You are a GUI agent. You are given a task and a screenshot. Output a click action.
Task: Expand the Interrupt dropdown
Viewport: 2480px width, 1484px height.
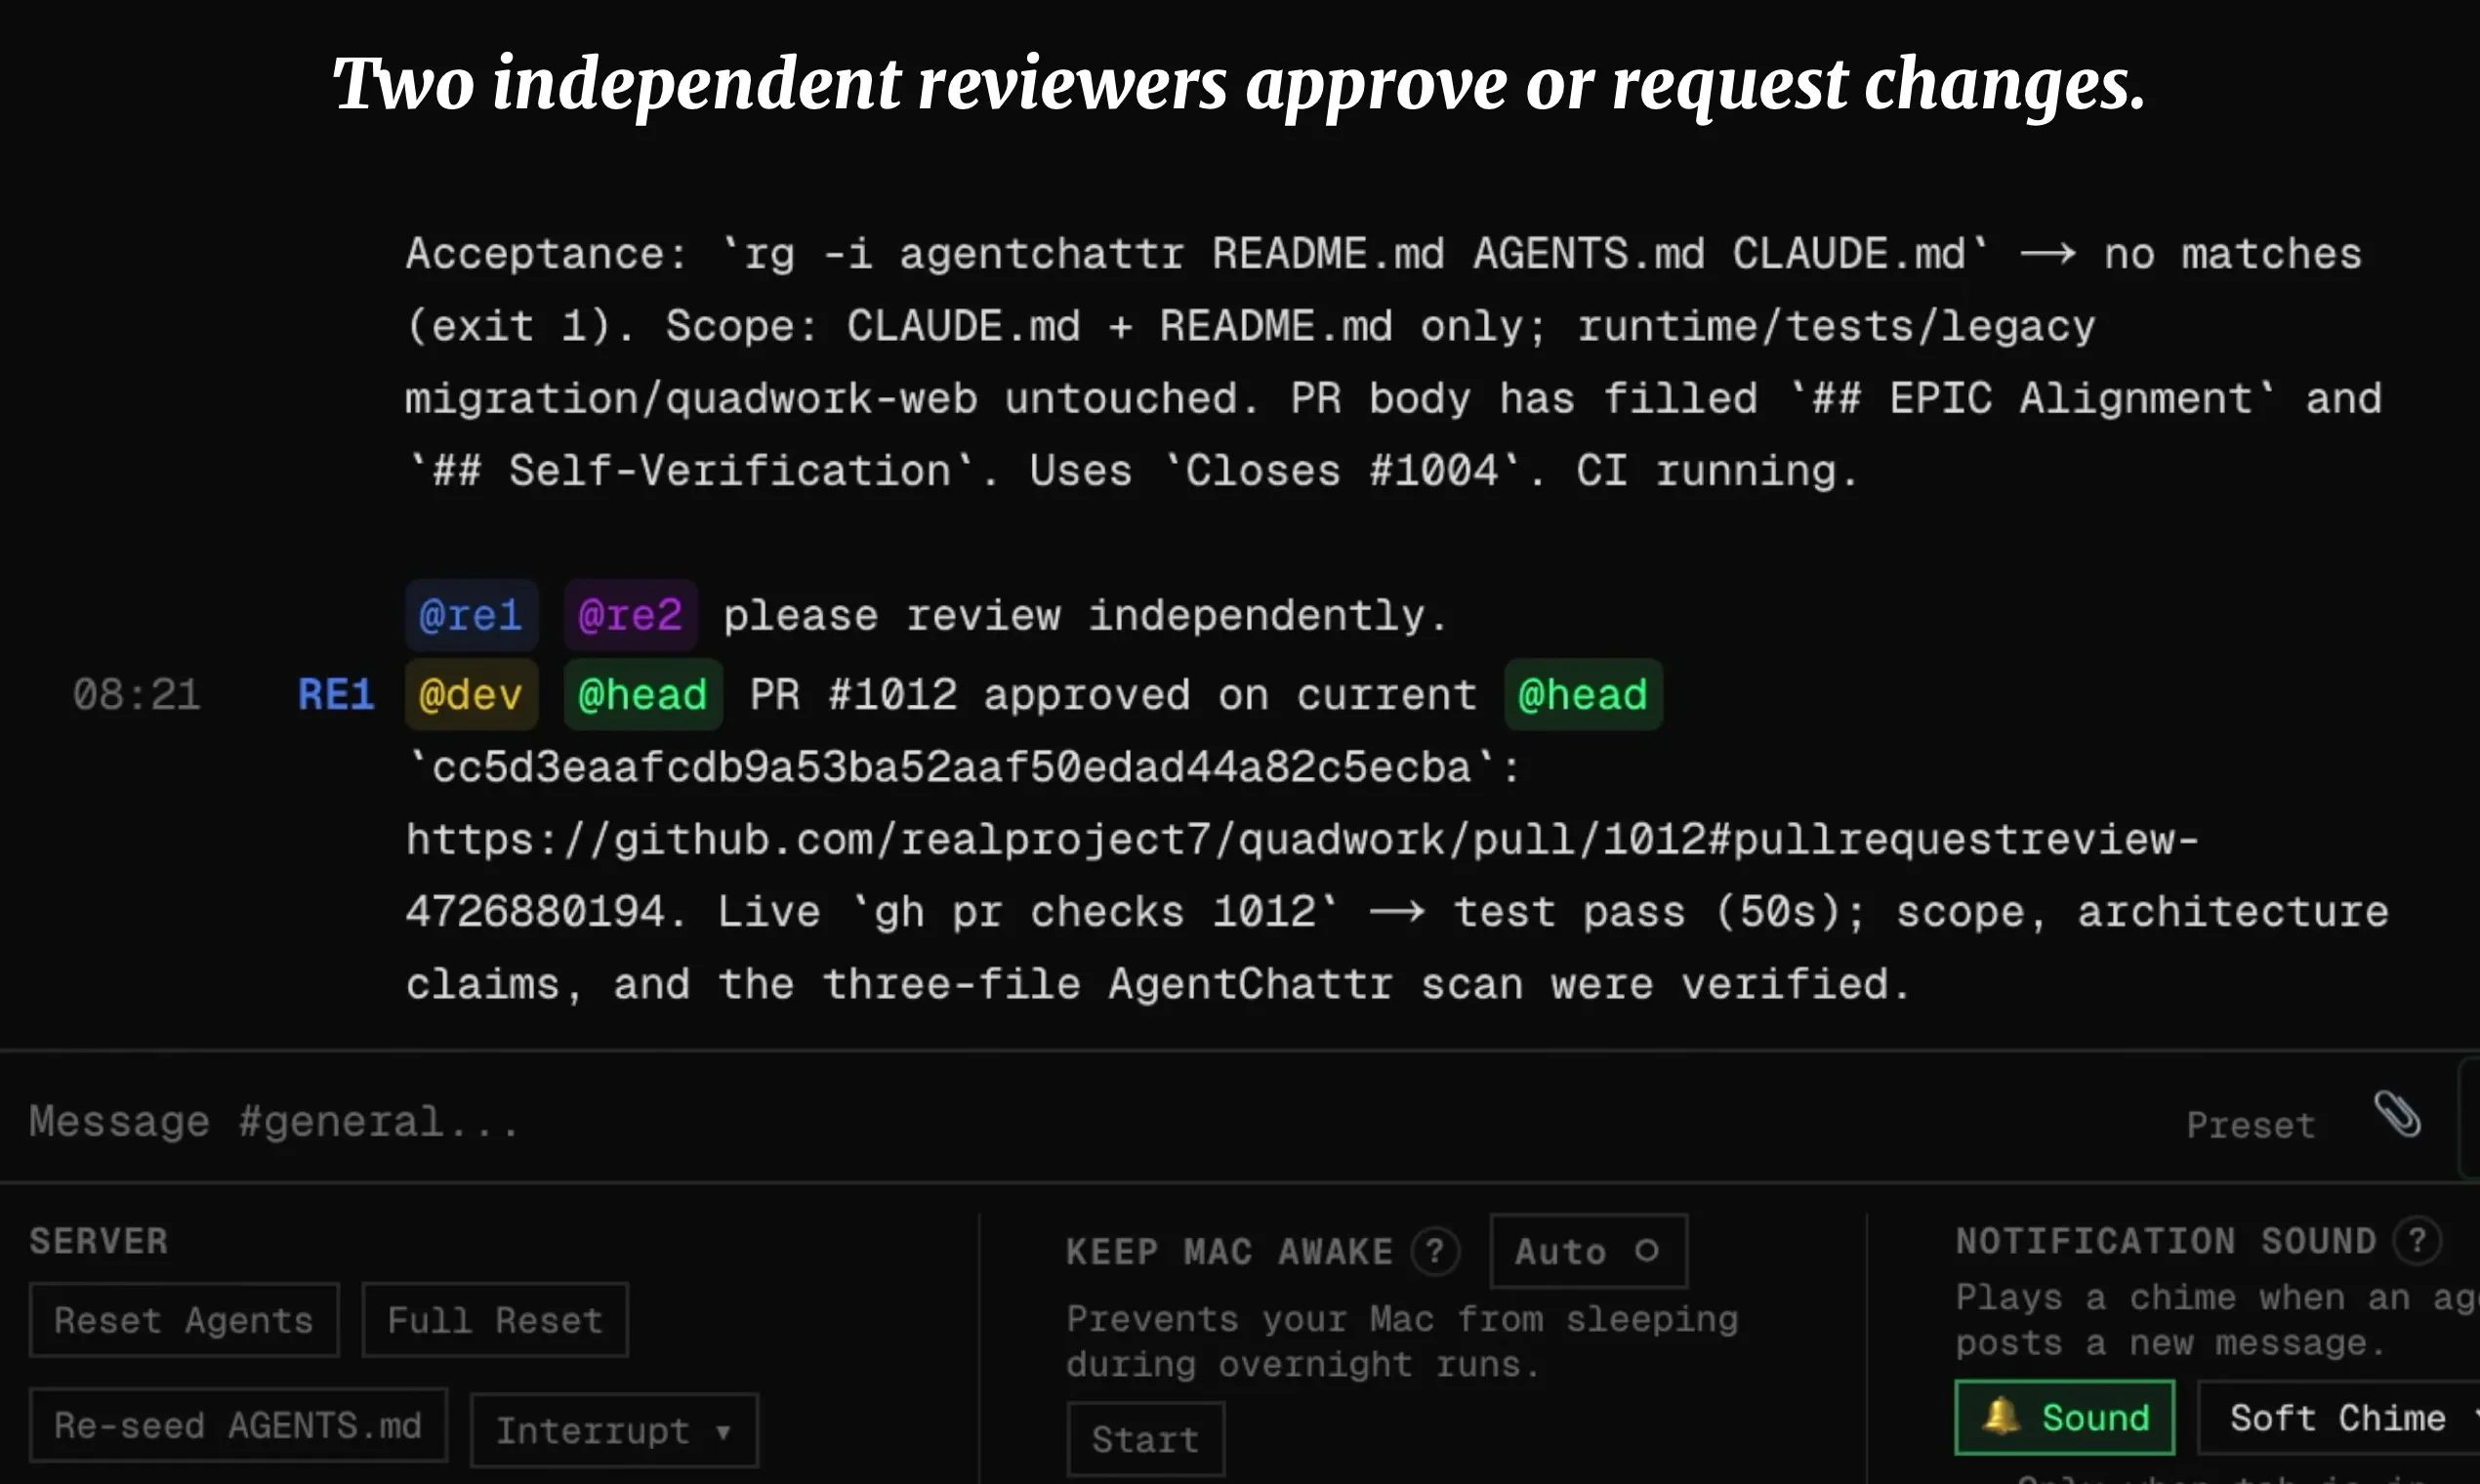[x=614, y=1430]
